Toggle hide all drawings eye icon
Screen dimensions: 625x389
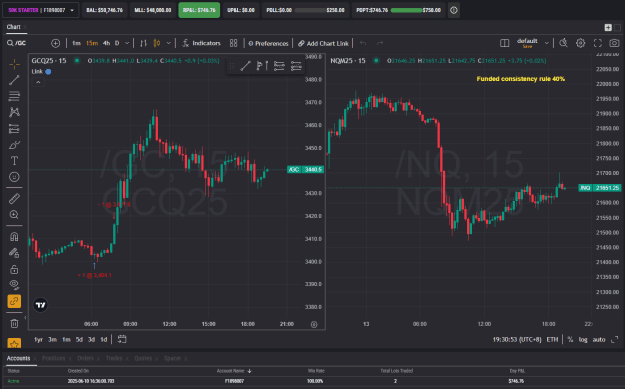click(14, 285)
